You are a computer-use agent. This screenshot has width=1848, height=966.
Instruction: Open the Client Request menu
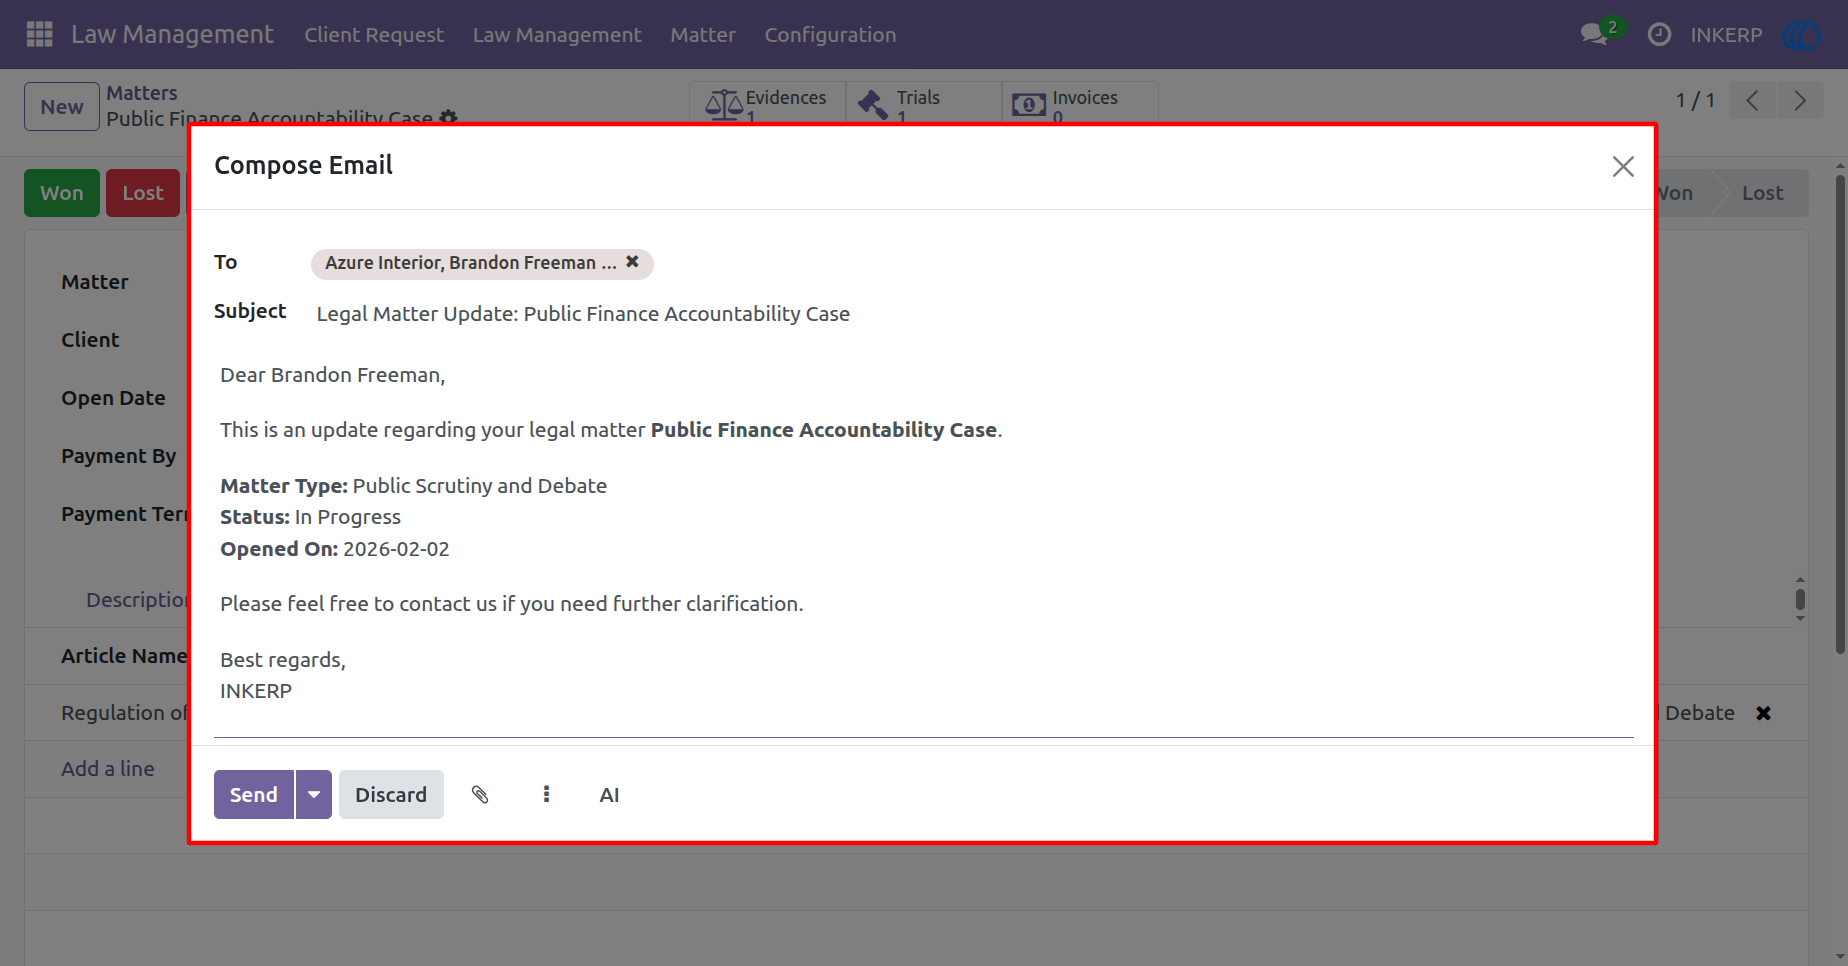(374, 34)
